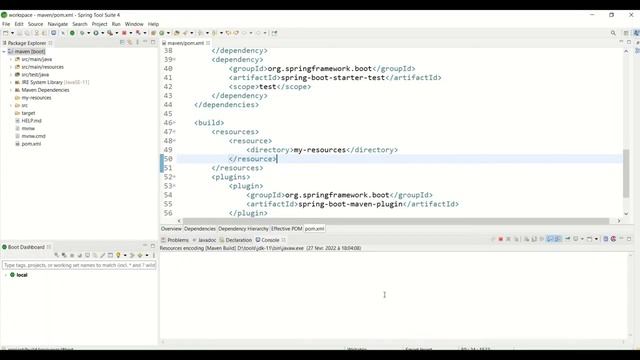Screen dimensions: 640x360
Task: Open the New wizard toolbar icon
Action: tap(6, 33)
